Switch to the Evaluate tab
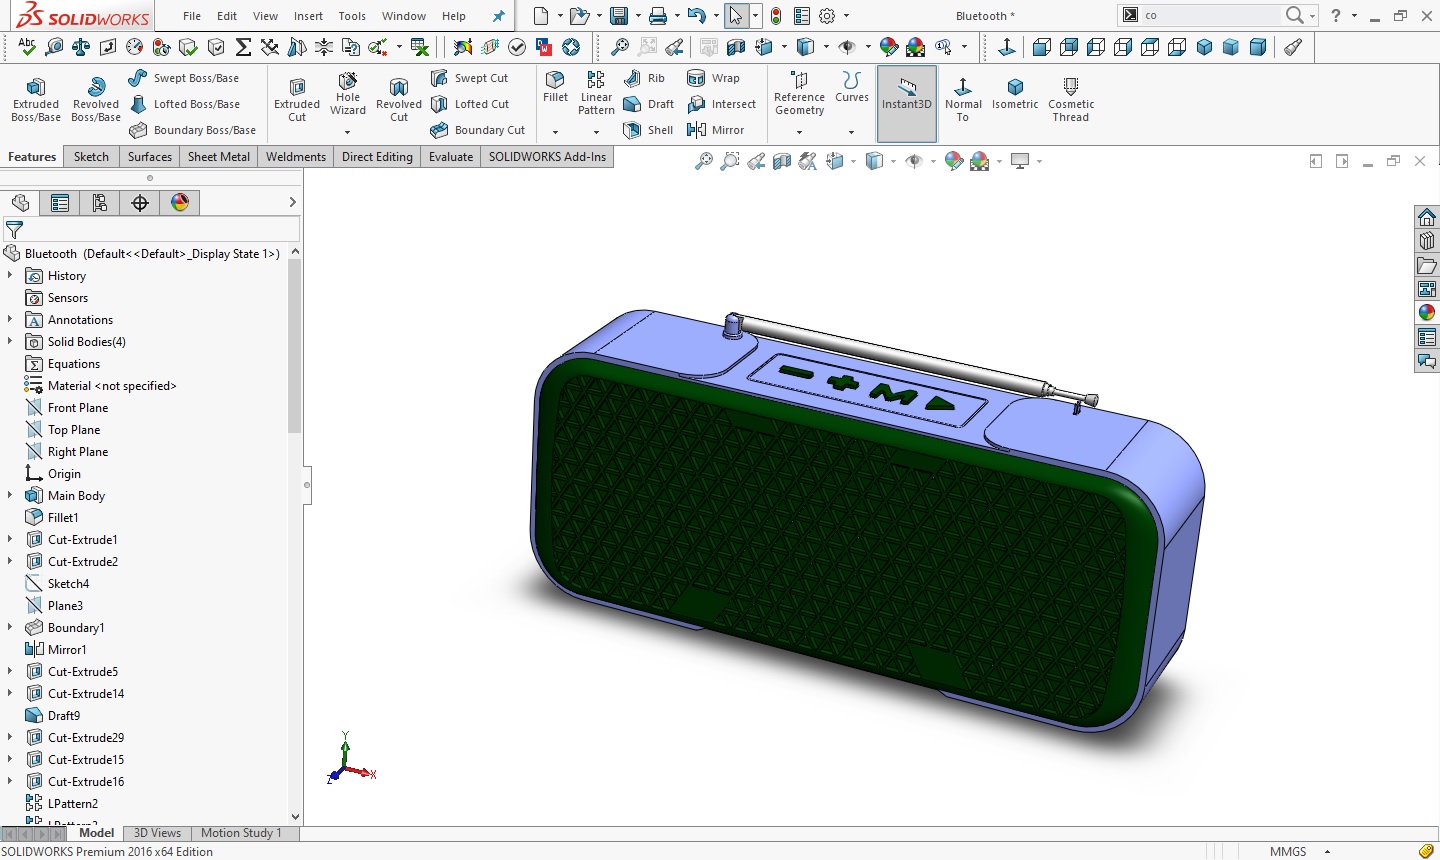 tap(451, 157)
